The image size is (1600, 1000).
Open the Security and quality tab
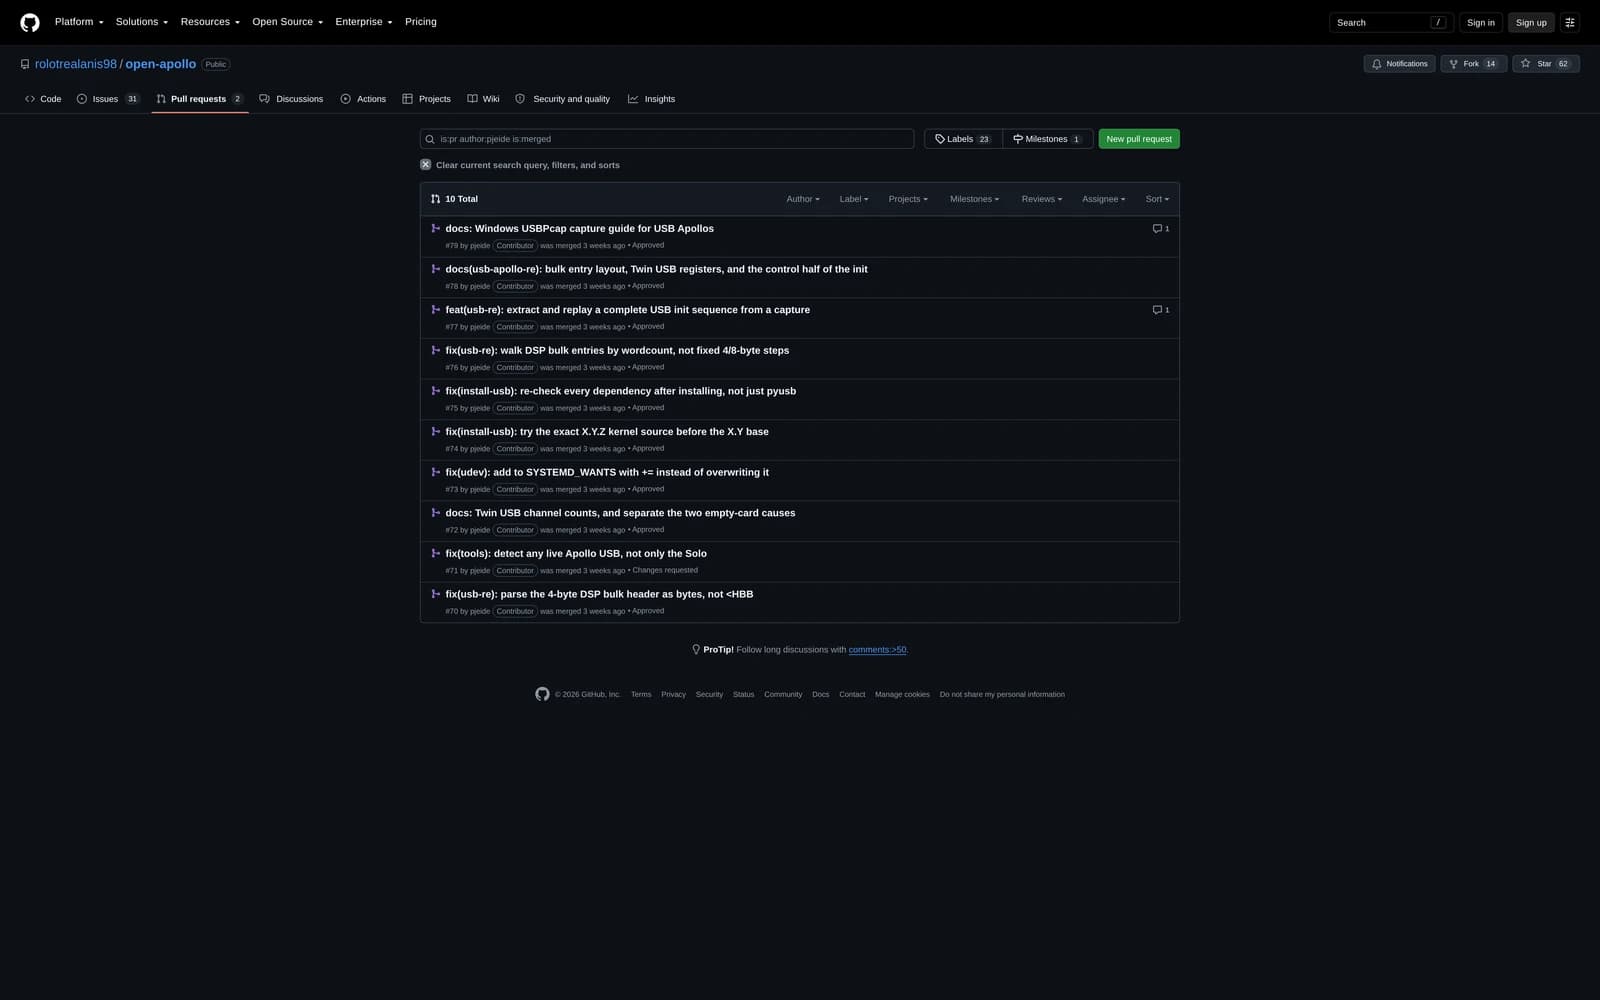(562, 99)
